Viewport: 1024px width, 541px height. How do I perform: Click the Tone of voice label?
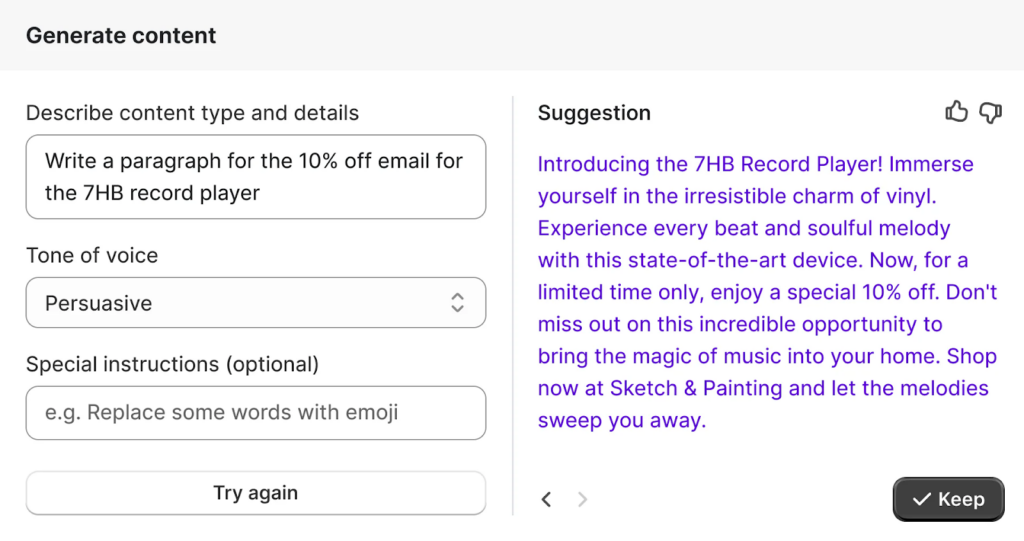click(92, 255)
